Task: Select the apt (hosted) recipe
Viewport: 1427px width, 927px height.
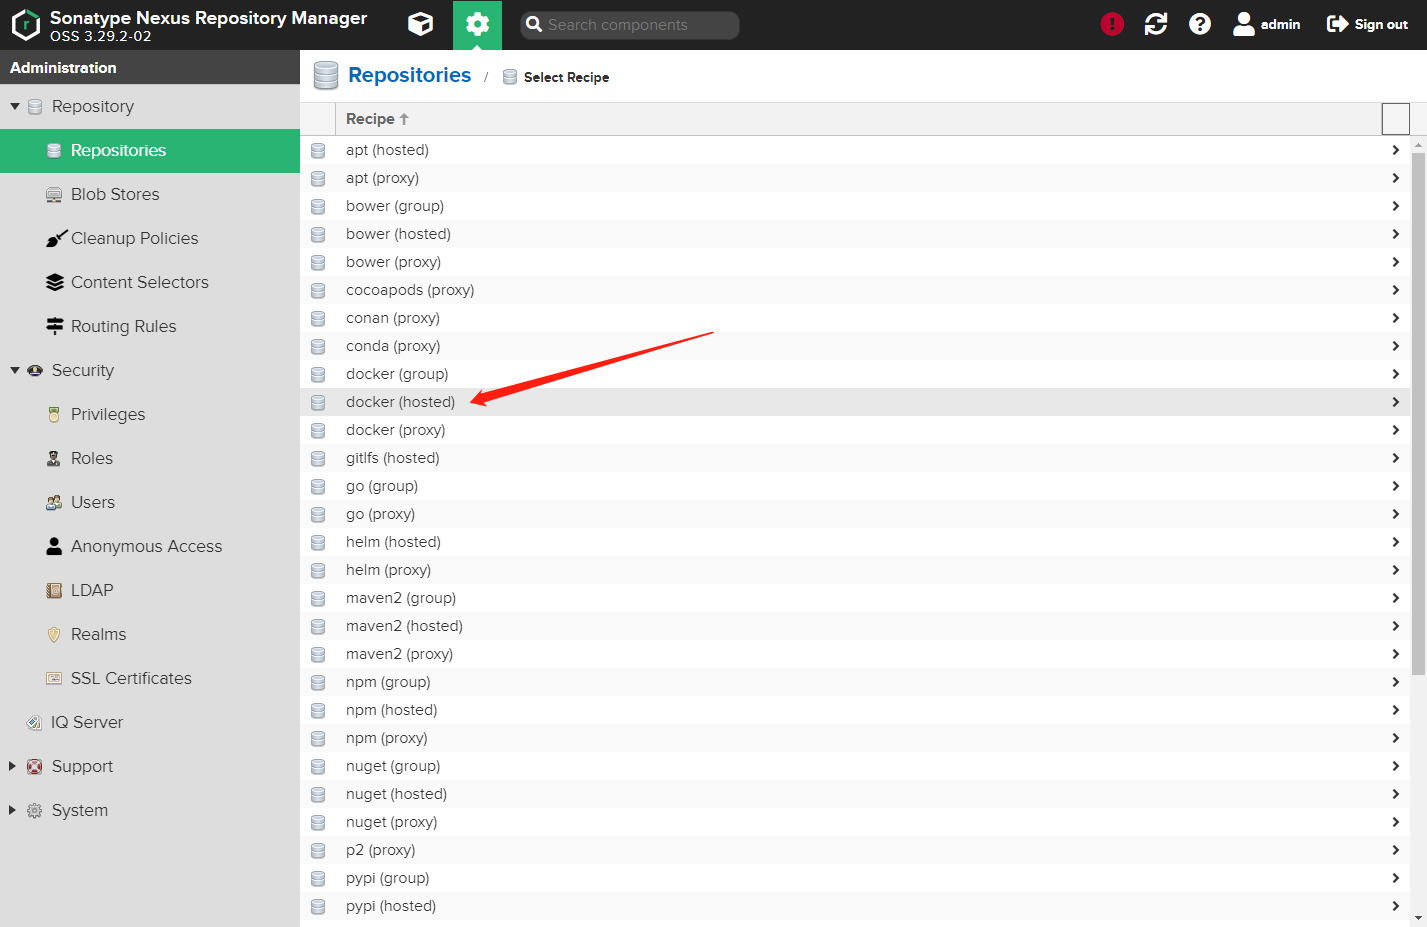Action: (x=855, y=150)
